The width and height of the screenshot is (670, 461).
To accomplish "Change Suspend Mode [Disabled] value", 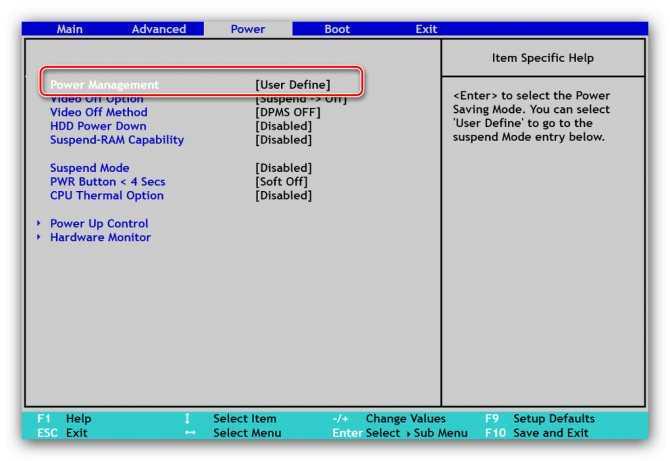I will point(284,168).
